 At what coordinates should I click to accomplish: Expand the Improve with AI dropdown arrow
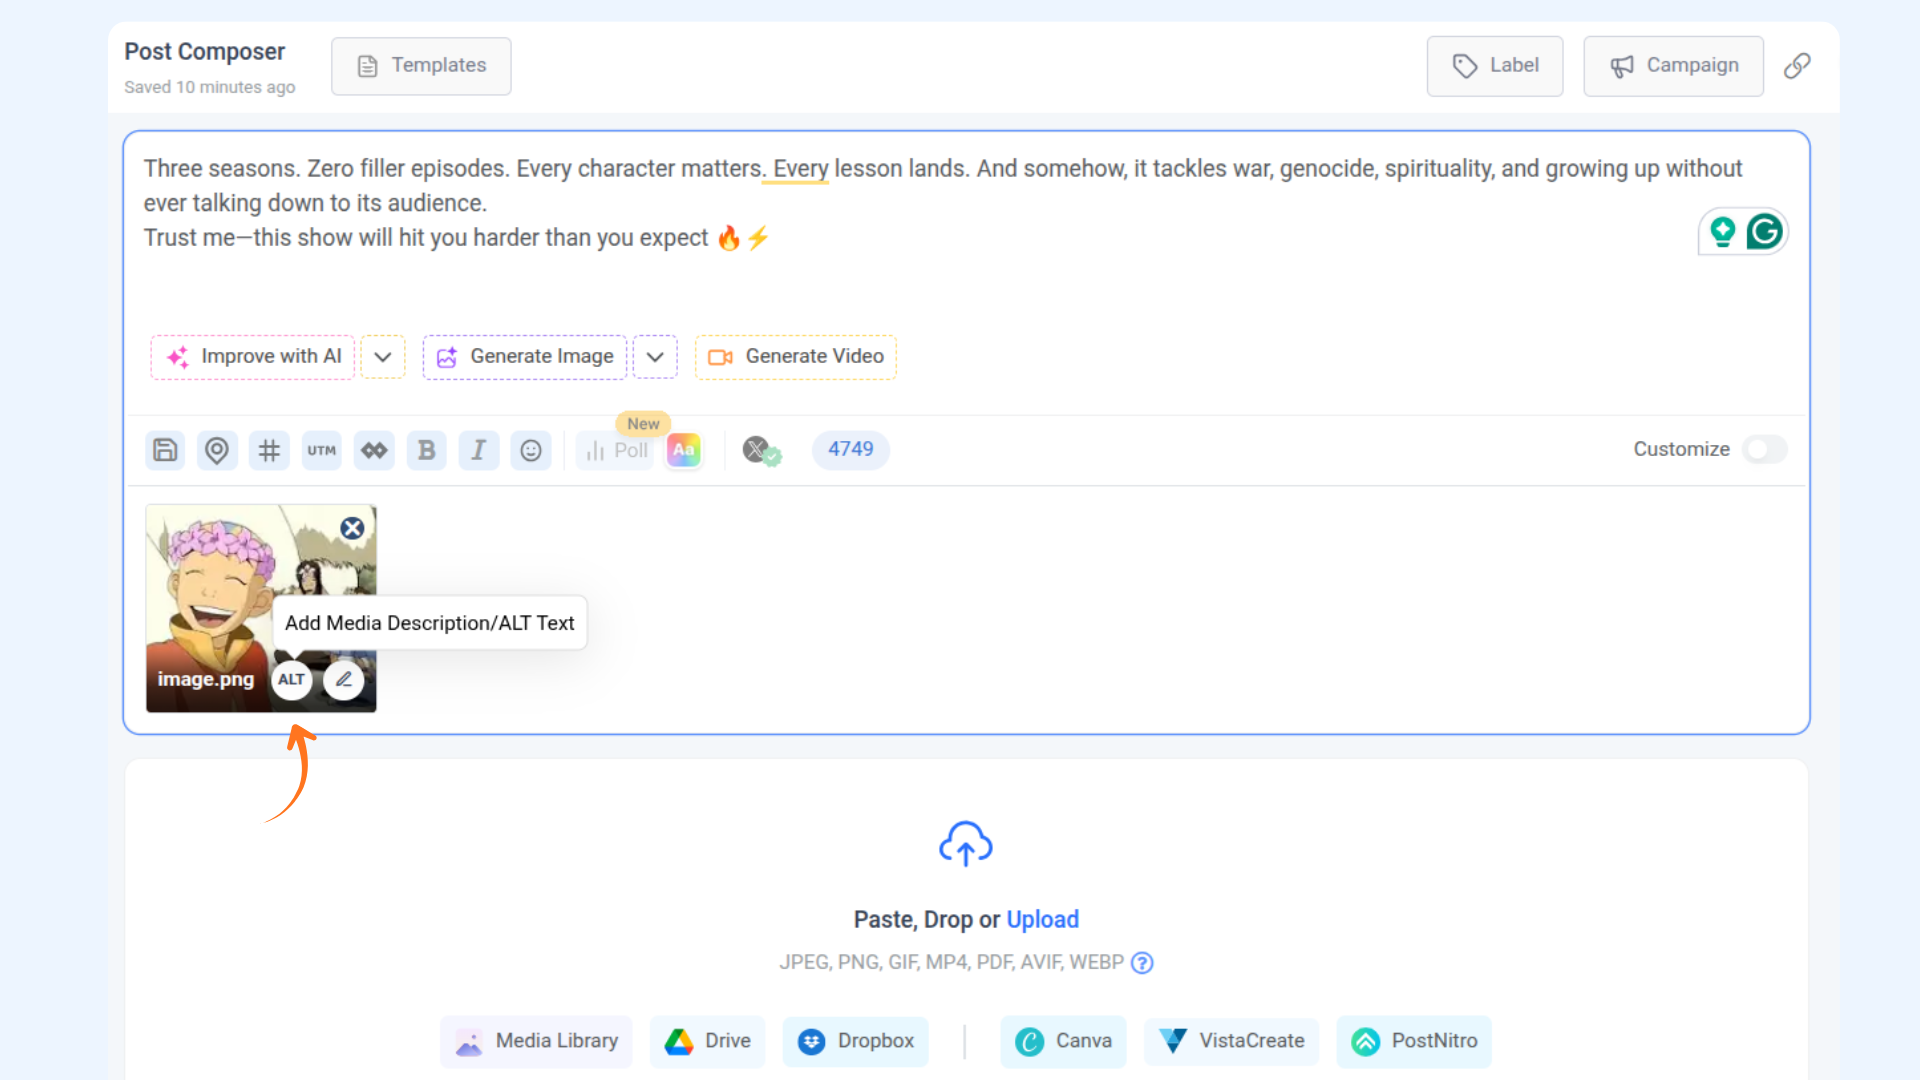382,357
